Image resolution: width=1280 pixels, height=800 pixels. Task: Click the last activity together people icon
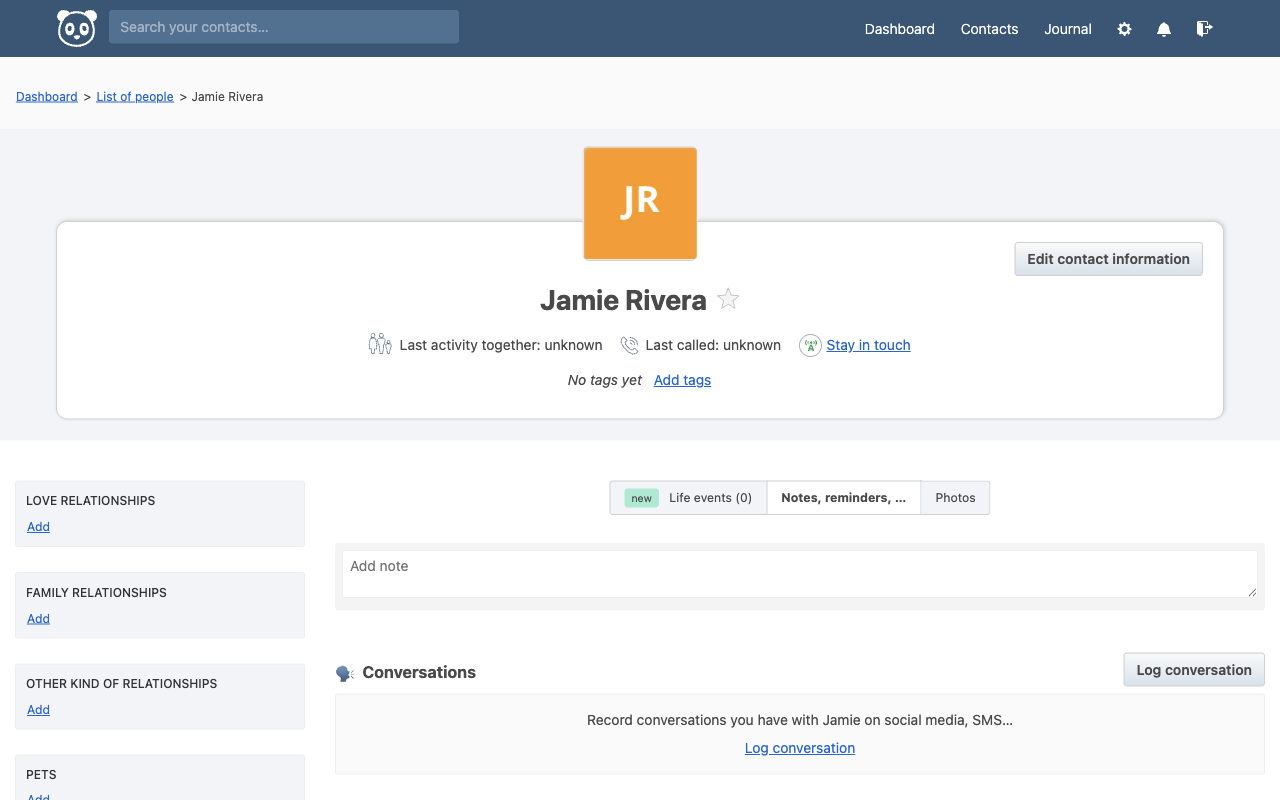click(x=380, y=345)
